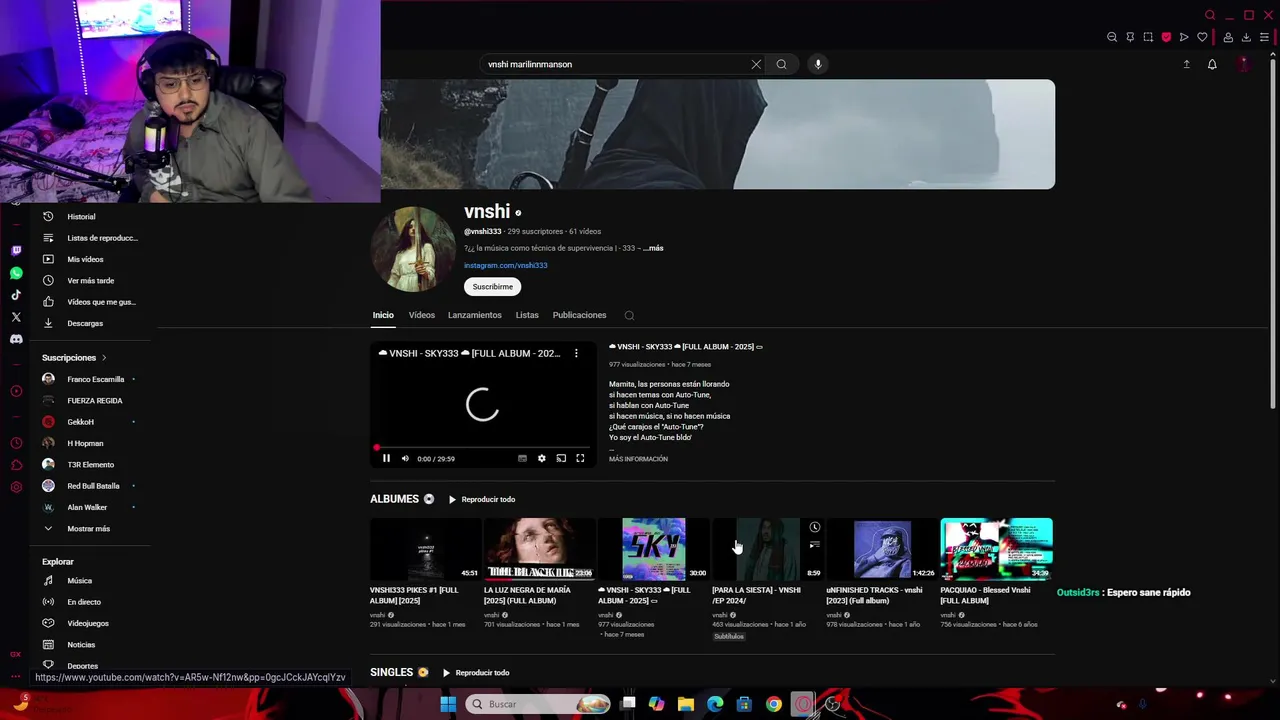Open the YouTube account avatar menu
Image resolution: width=1280 pixels, height=720 pixels.
pos(1244,64)
